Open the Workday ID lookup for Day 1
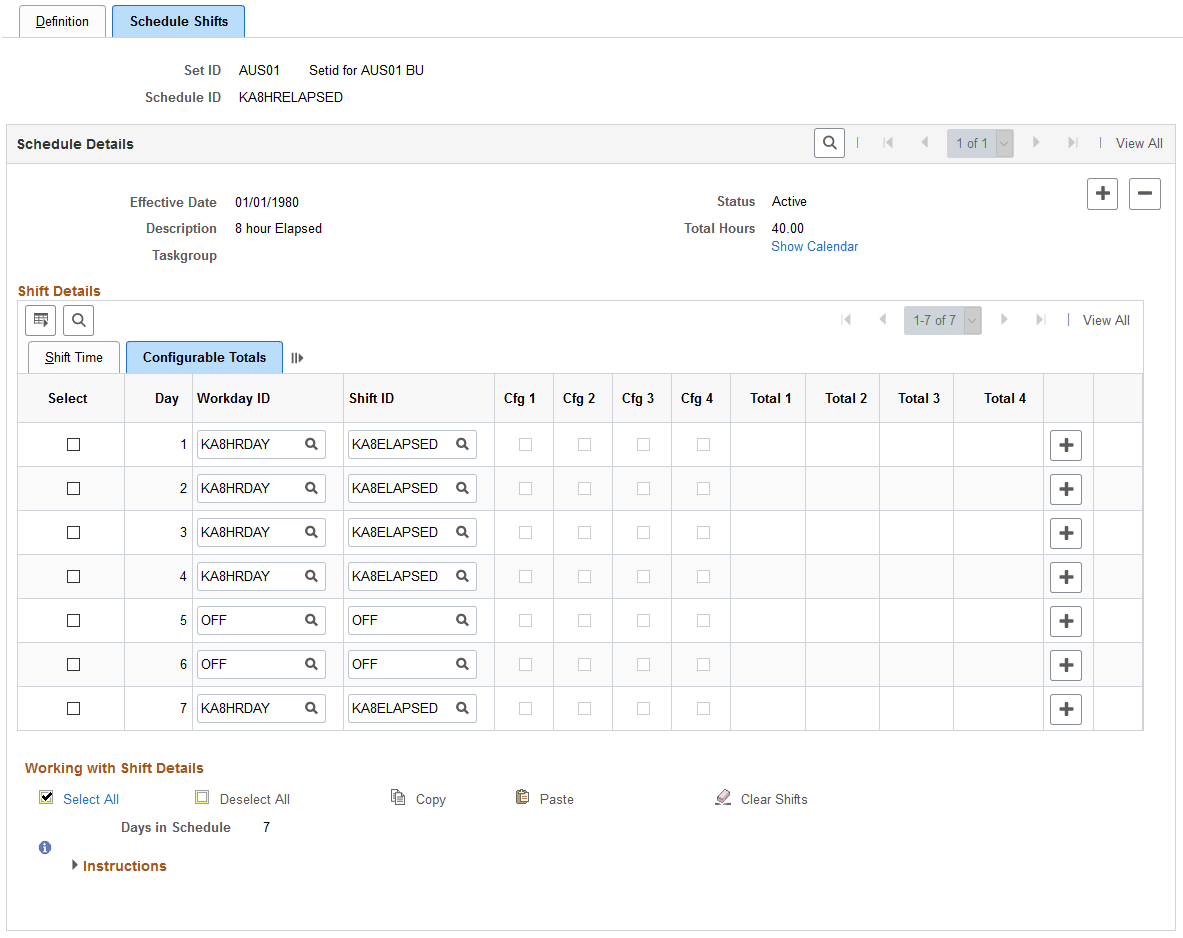This screenshot has width=1183, height=938. 311,444
